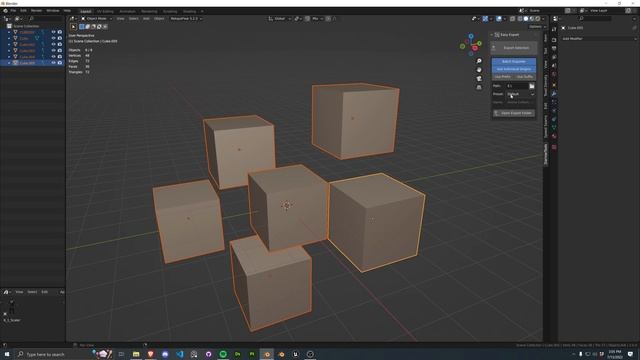Switch to the Layout workspace tab
This screenshot has width=640, height=360.
pyautogui.click(x=86, y=11)
